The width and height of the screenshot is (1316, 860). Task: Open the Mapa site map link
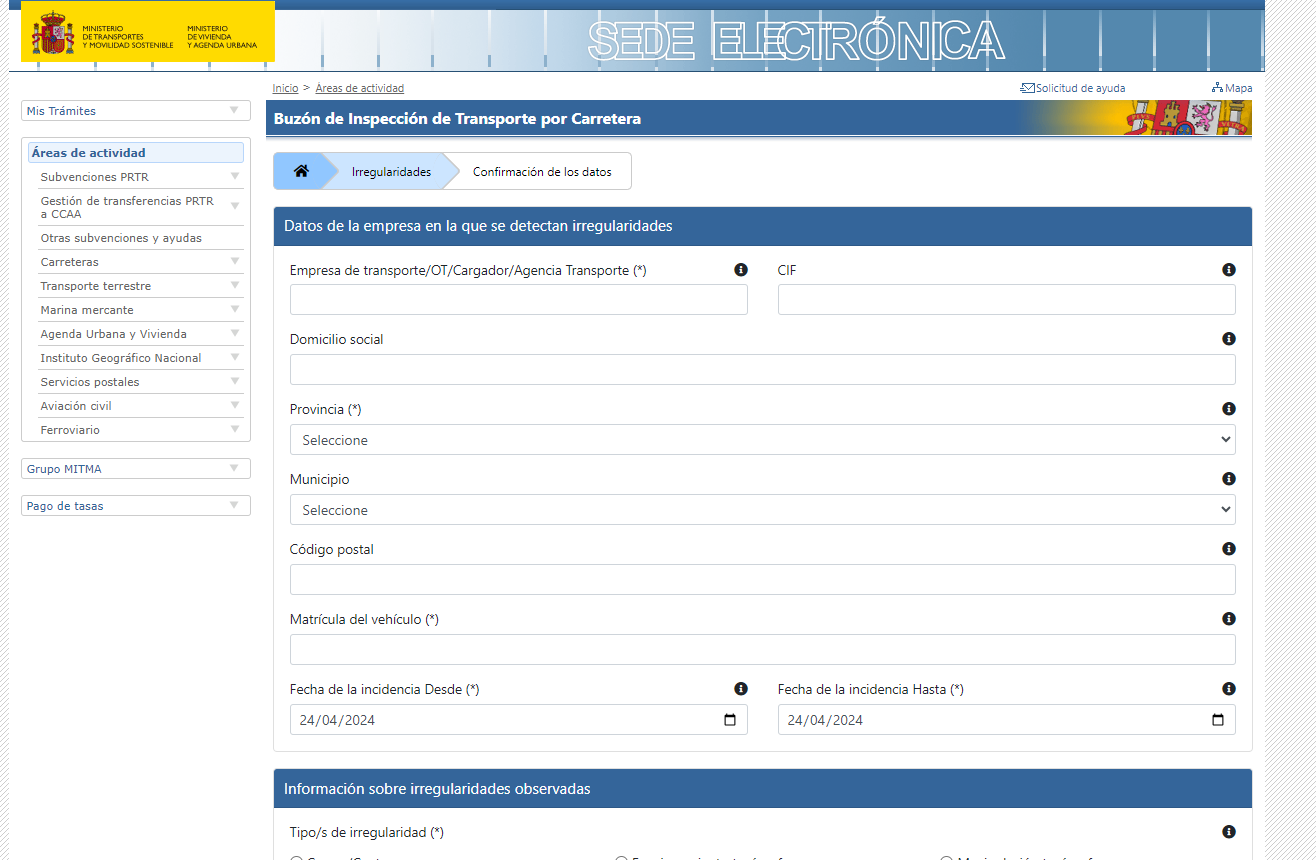[x=1232, y=88]
